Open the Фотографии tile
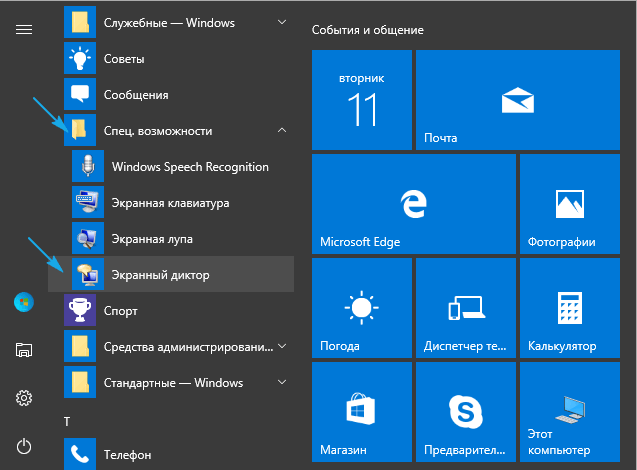The image size is (637, 470). coord(568,203)
